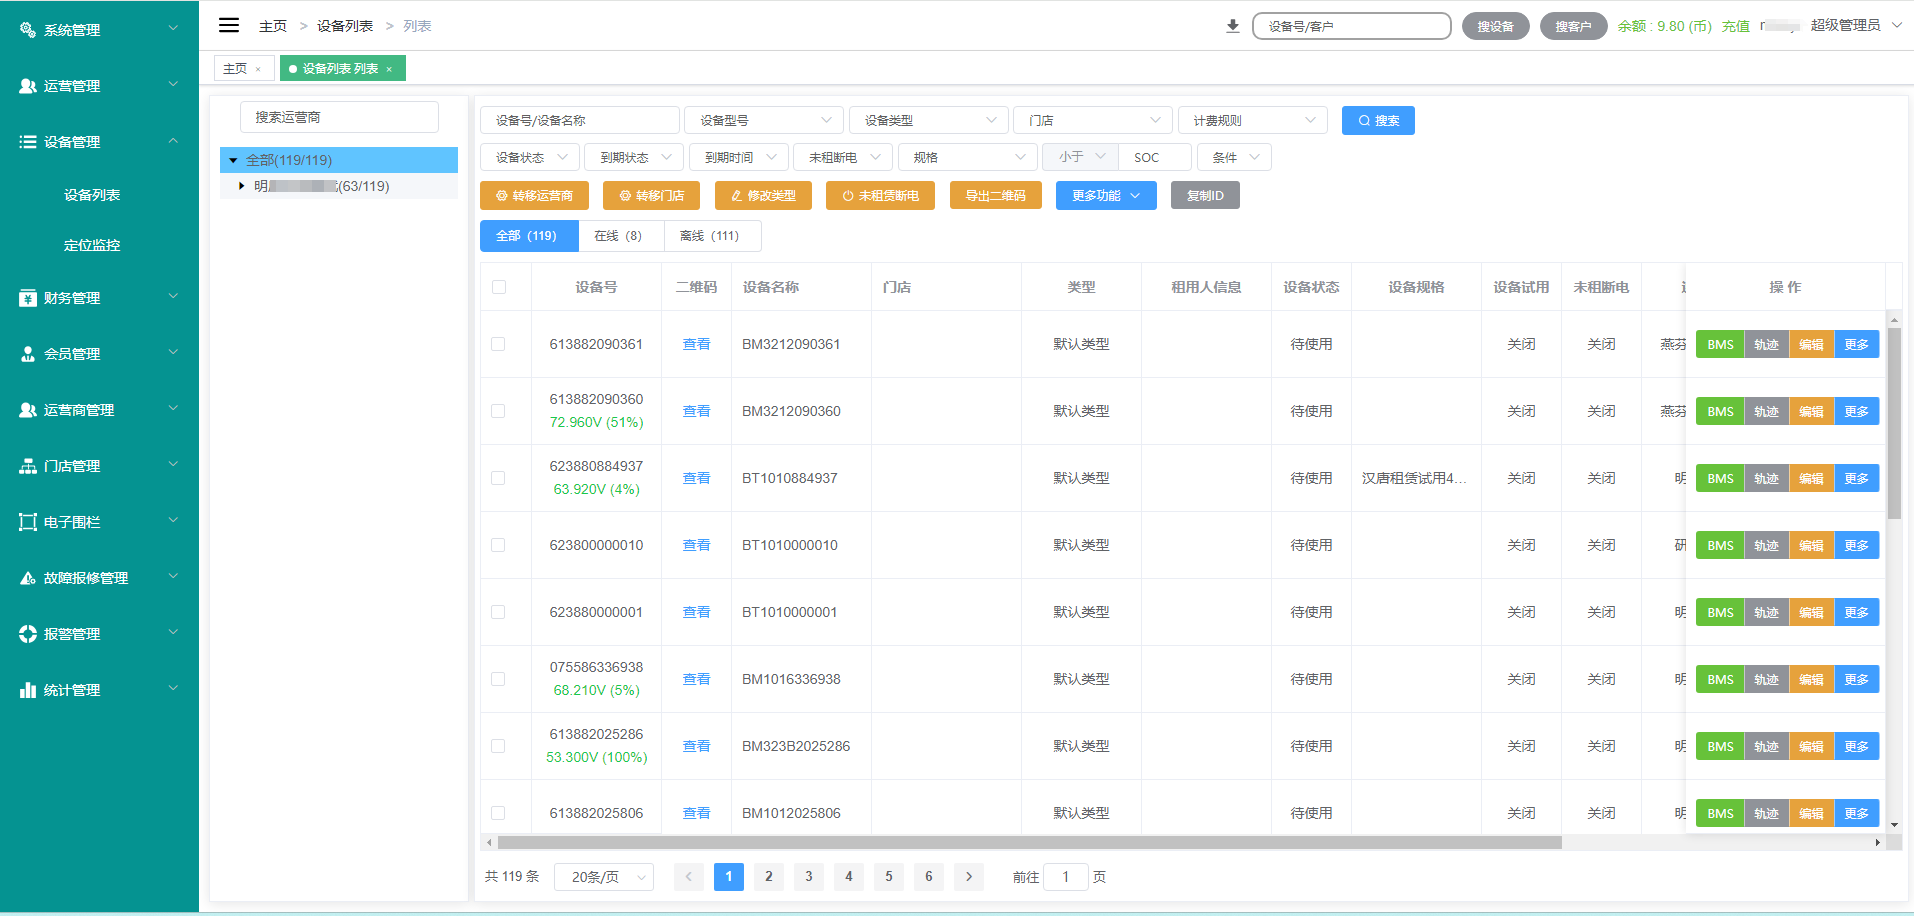This screenshot has height=916, width=1914.
Task: Open the 到期时间 dropdown
Action: click(x=739, y=157)
